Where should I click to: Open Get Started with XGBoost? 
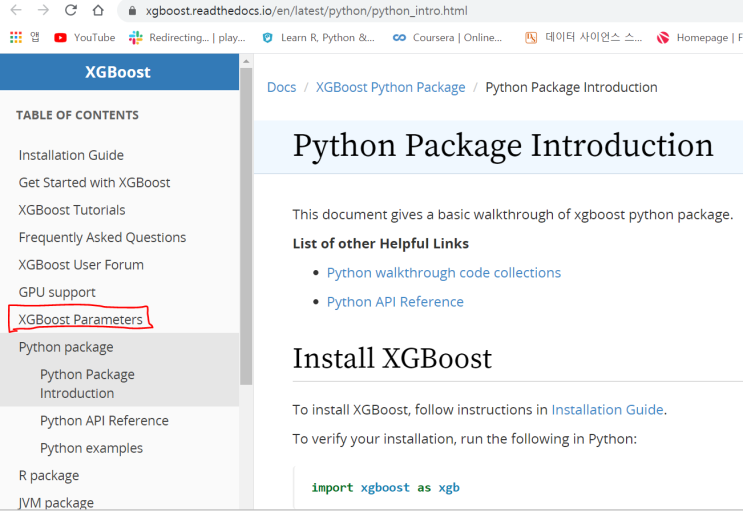pyautogui.click(x=94, y=182)
